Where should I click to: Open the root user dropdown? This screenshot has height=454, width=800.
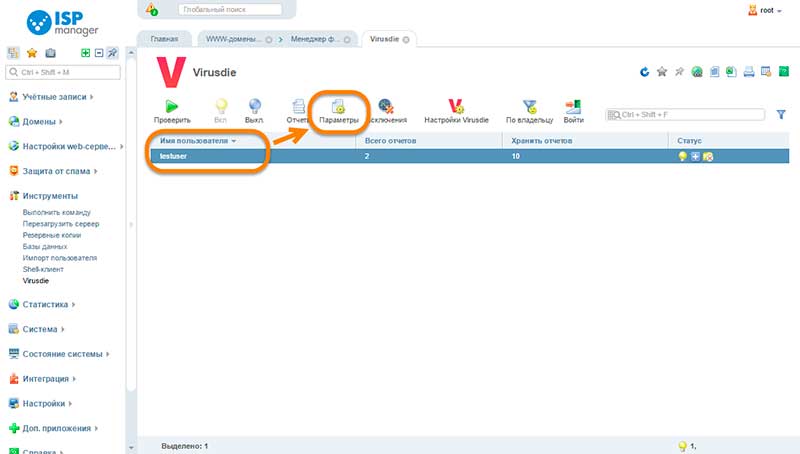(765, 10)
